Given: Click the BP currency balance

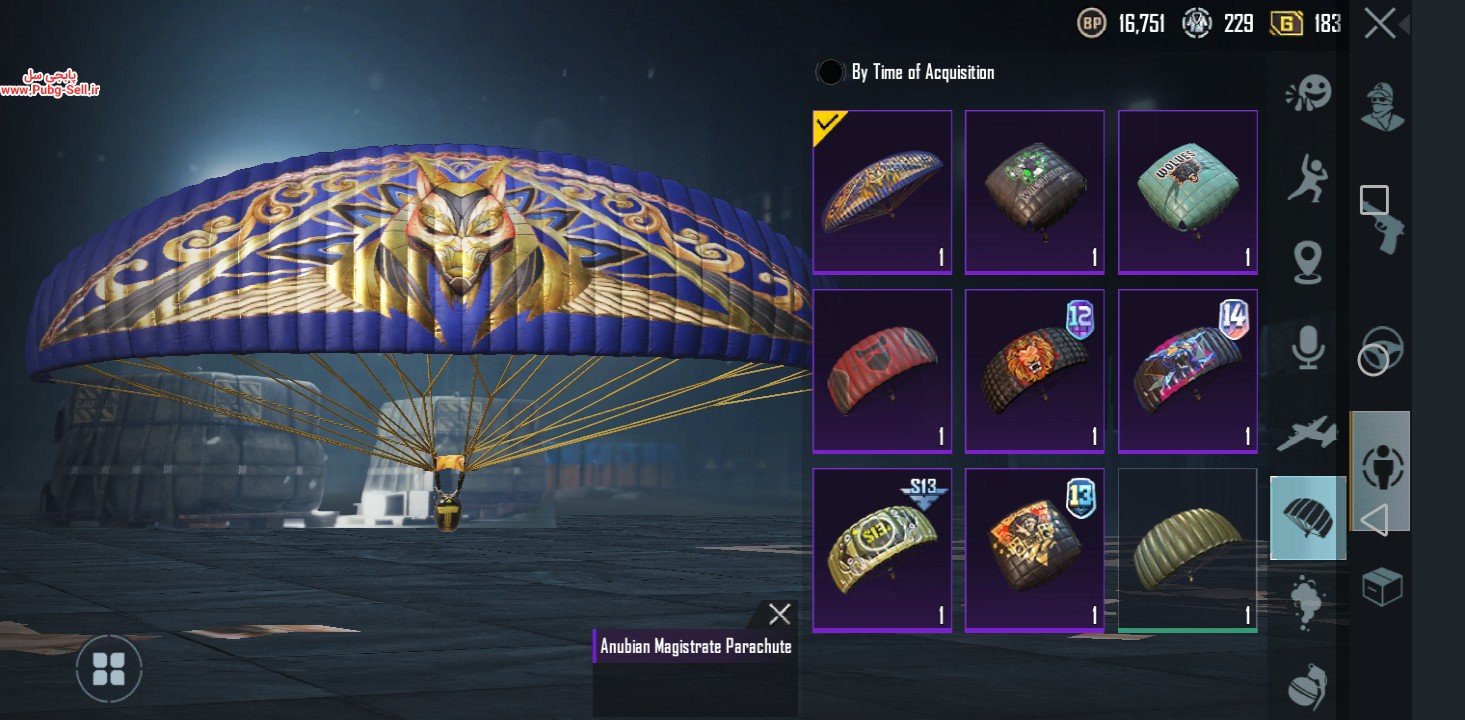Looking at the screenshot, I should tap(1121, 23).
